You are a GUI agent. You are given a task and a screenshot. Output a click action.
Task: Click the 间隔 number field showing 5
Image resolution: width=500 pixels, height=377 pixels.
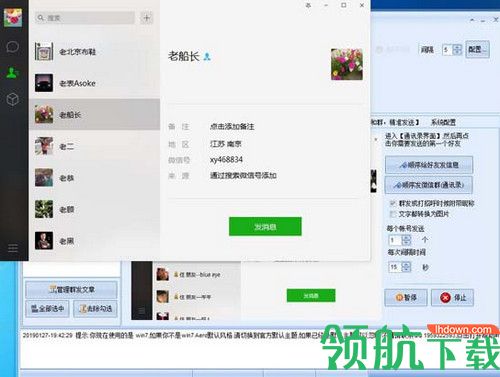click(x=448, y=50)
